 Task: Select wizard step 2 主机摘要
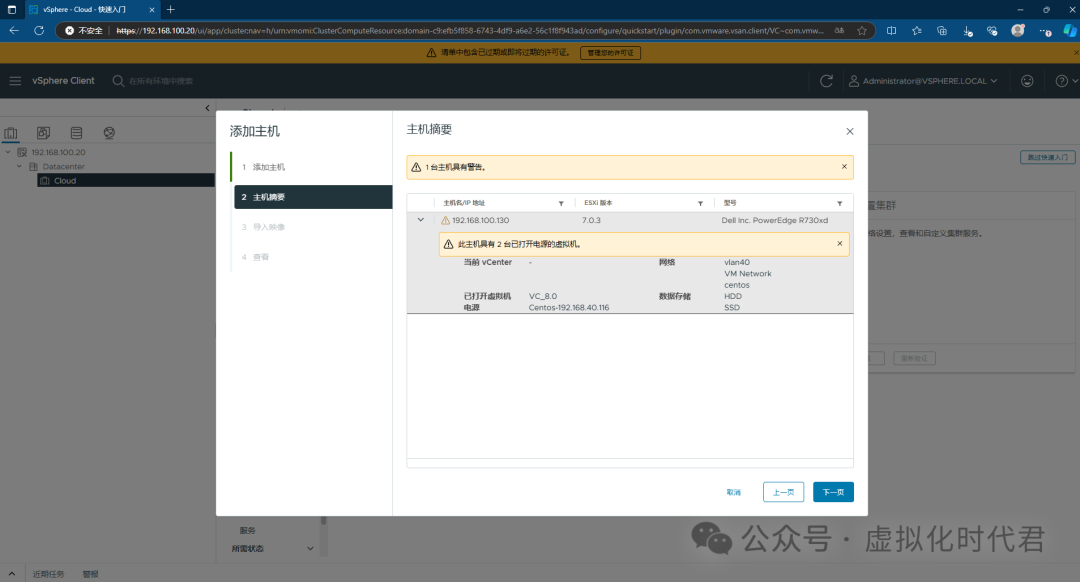coord(313,197)
